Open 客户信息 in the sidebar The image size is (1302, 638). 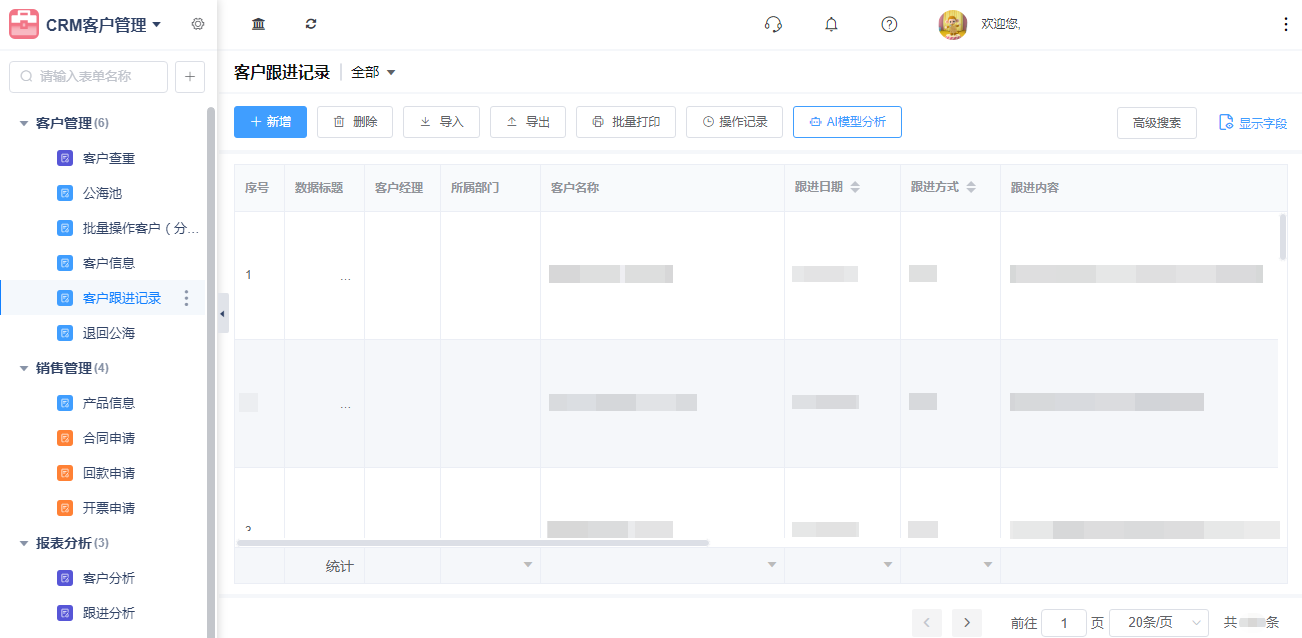(x=108, y=263)
